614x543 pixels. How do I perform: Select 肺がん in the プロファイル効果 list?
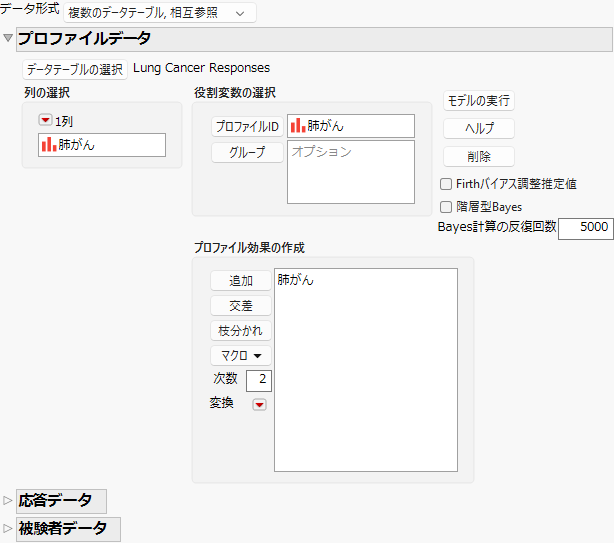(296, 280)
